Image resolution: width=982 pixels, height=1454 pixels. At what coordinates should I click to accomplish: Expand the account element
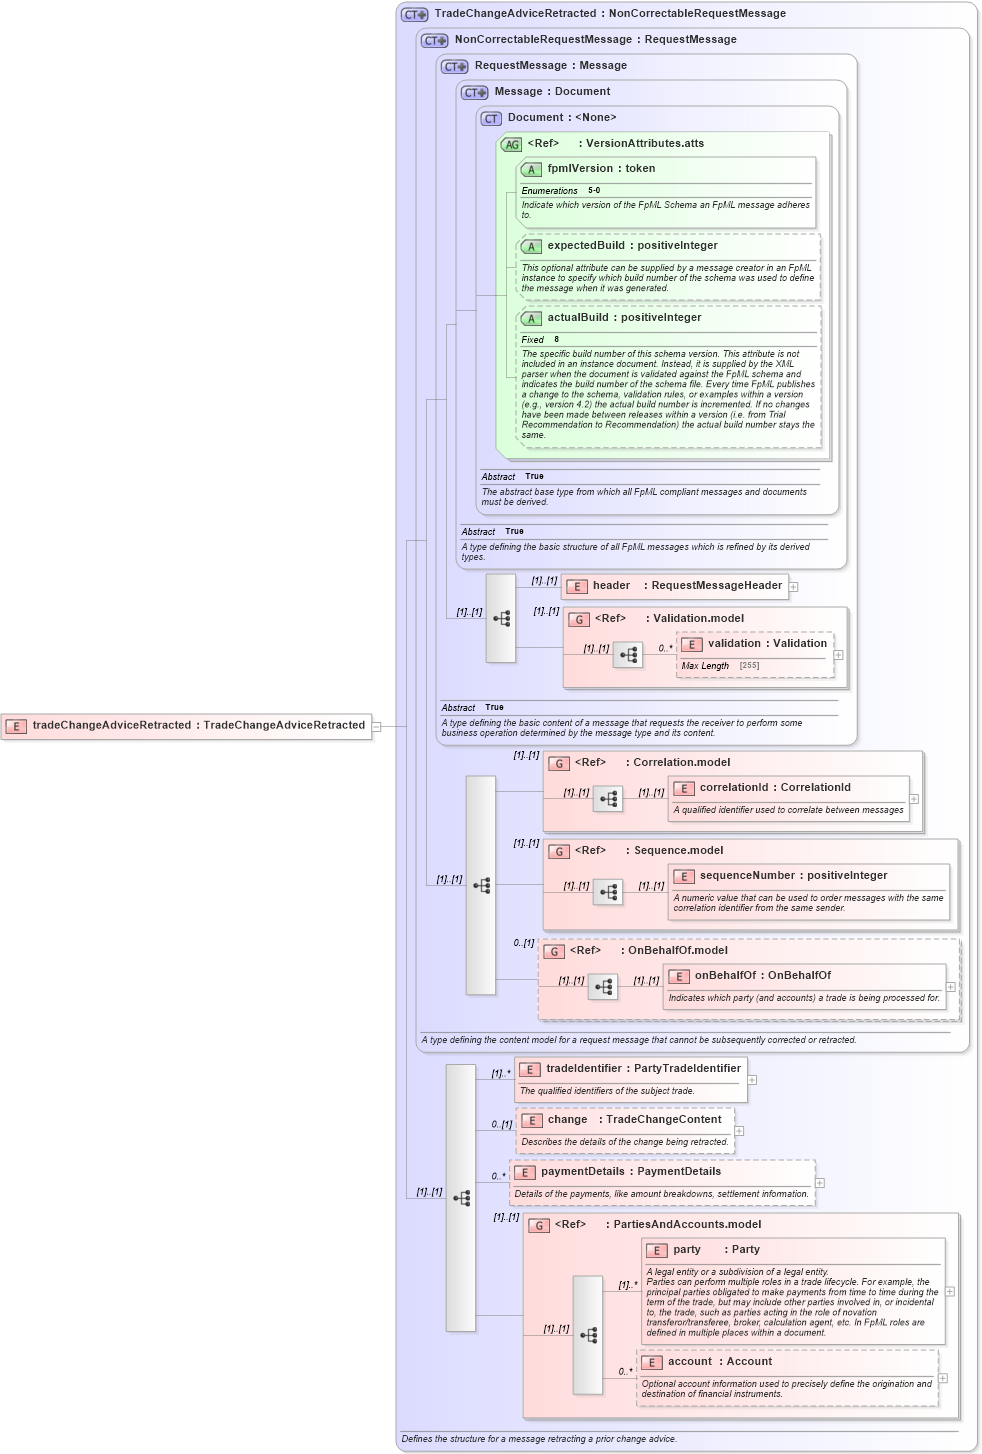click(943, 1378)
